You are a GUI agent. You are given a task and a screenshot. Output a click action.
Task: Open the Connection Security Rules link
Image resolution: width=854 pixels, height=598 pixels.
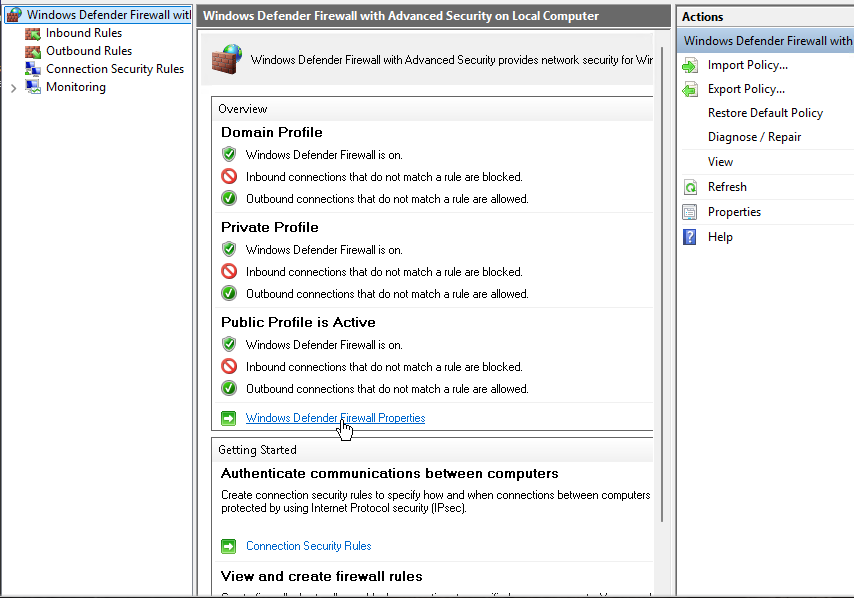point(309,546)
